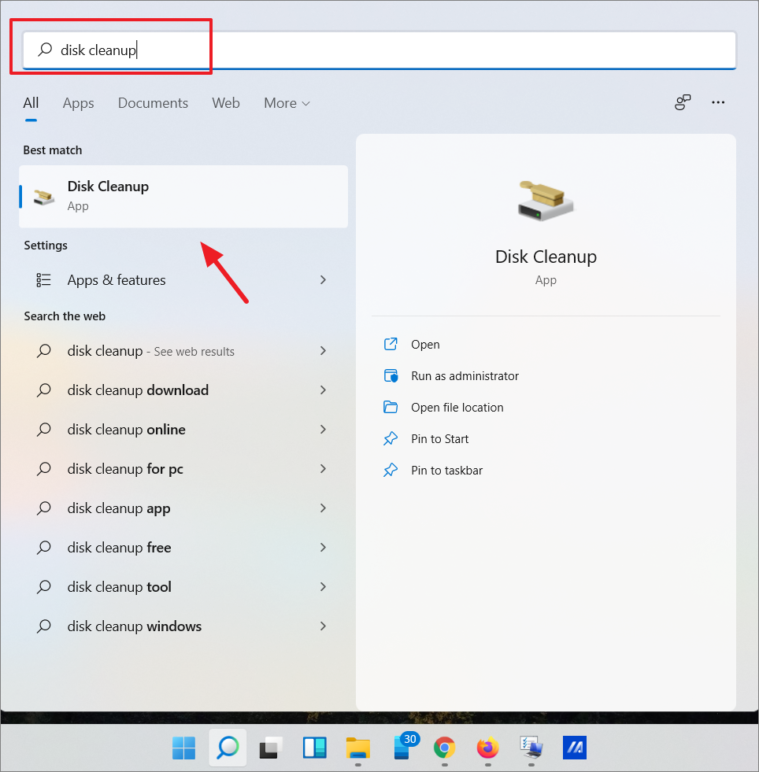Expand the disk cleanup app chevron
The width and height of the screenshot is (759, 772).
(323, 508)
